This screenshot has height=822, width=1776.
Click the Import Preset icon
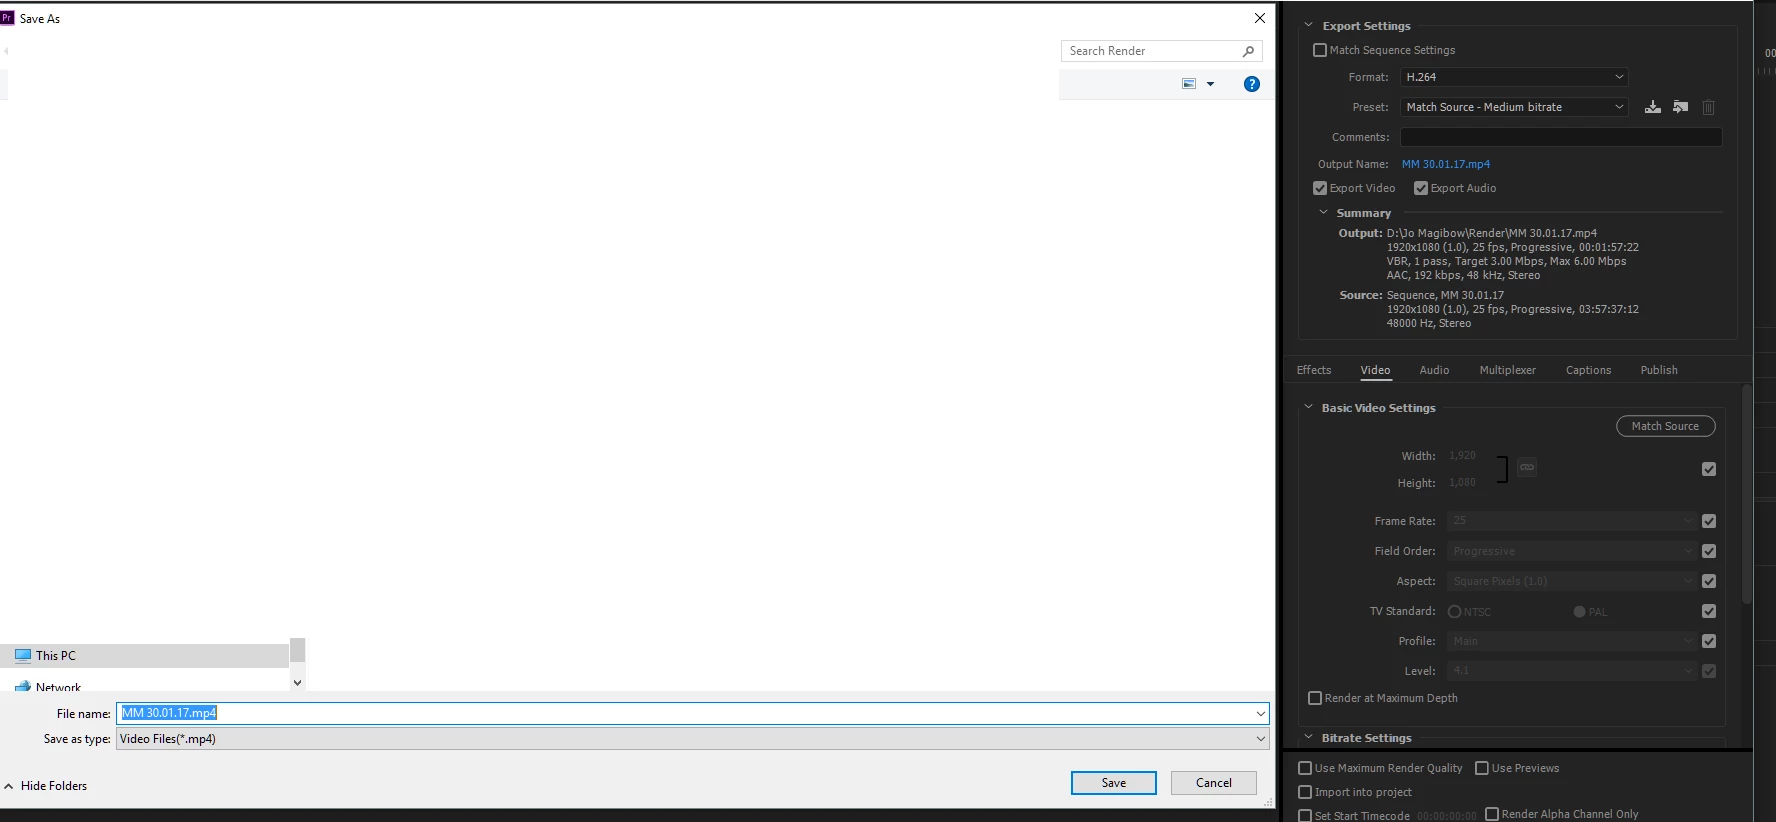pyautogui.click(x=1681, y=107)
